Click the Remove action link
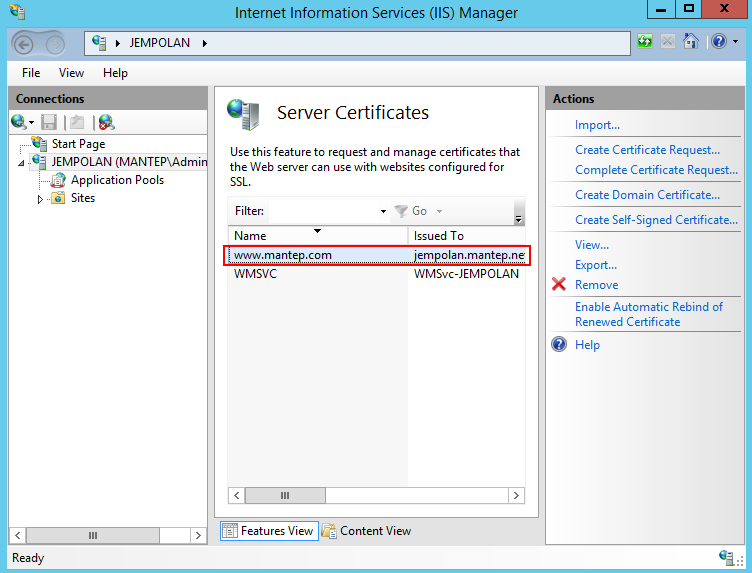752x573 pixels. tap(597, 285)
